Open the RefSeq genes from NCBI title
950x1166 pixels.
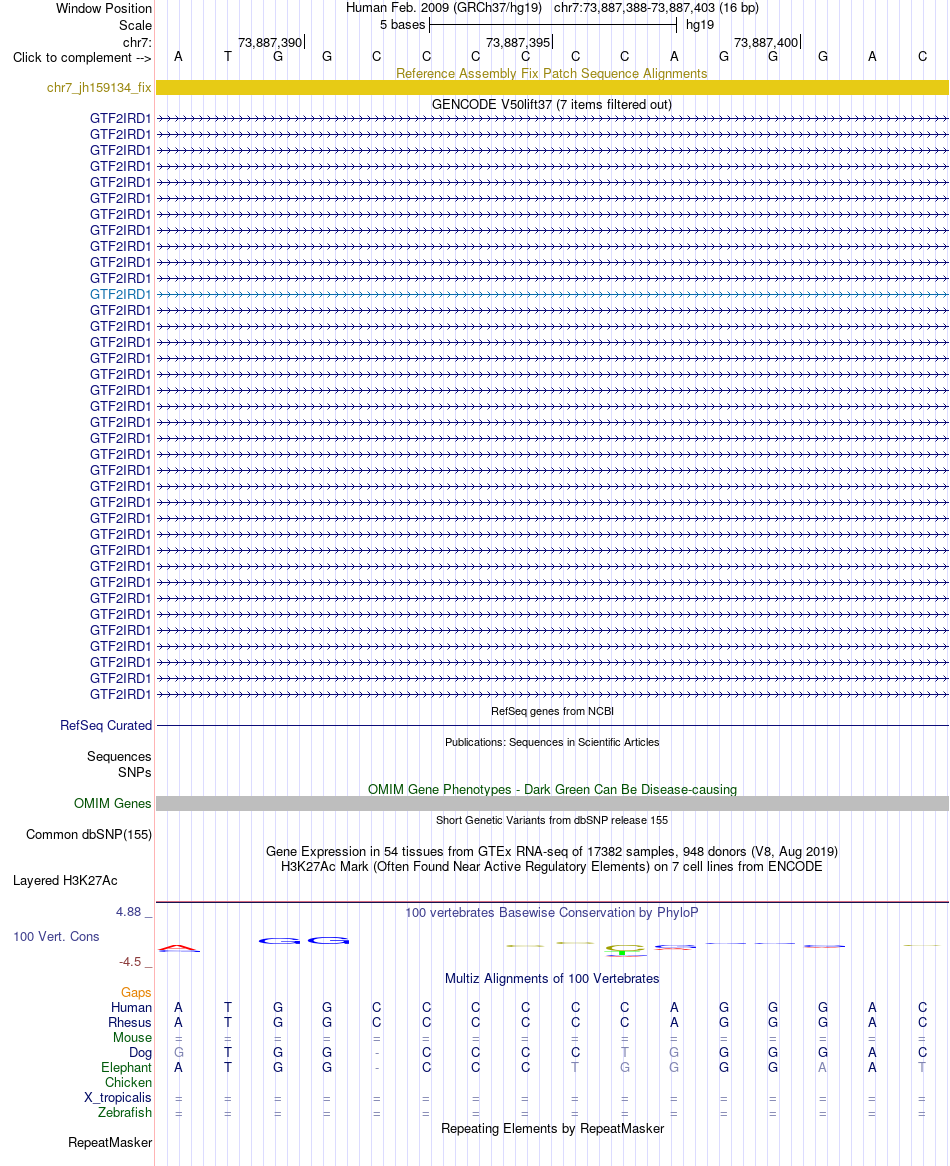552,712
